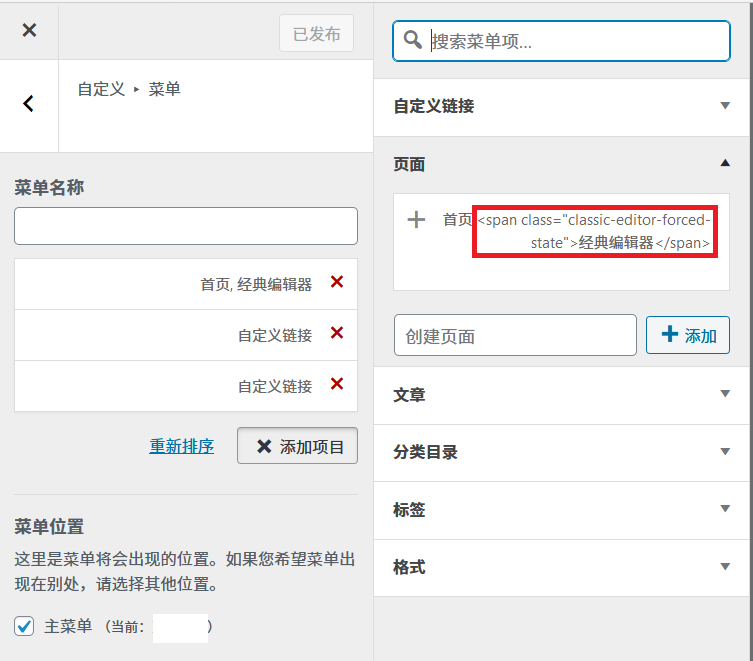753x661 pixels.
Task: Select the 自定义链接 section heading
Action: [434, 106]
